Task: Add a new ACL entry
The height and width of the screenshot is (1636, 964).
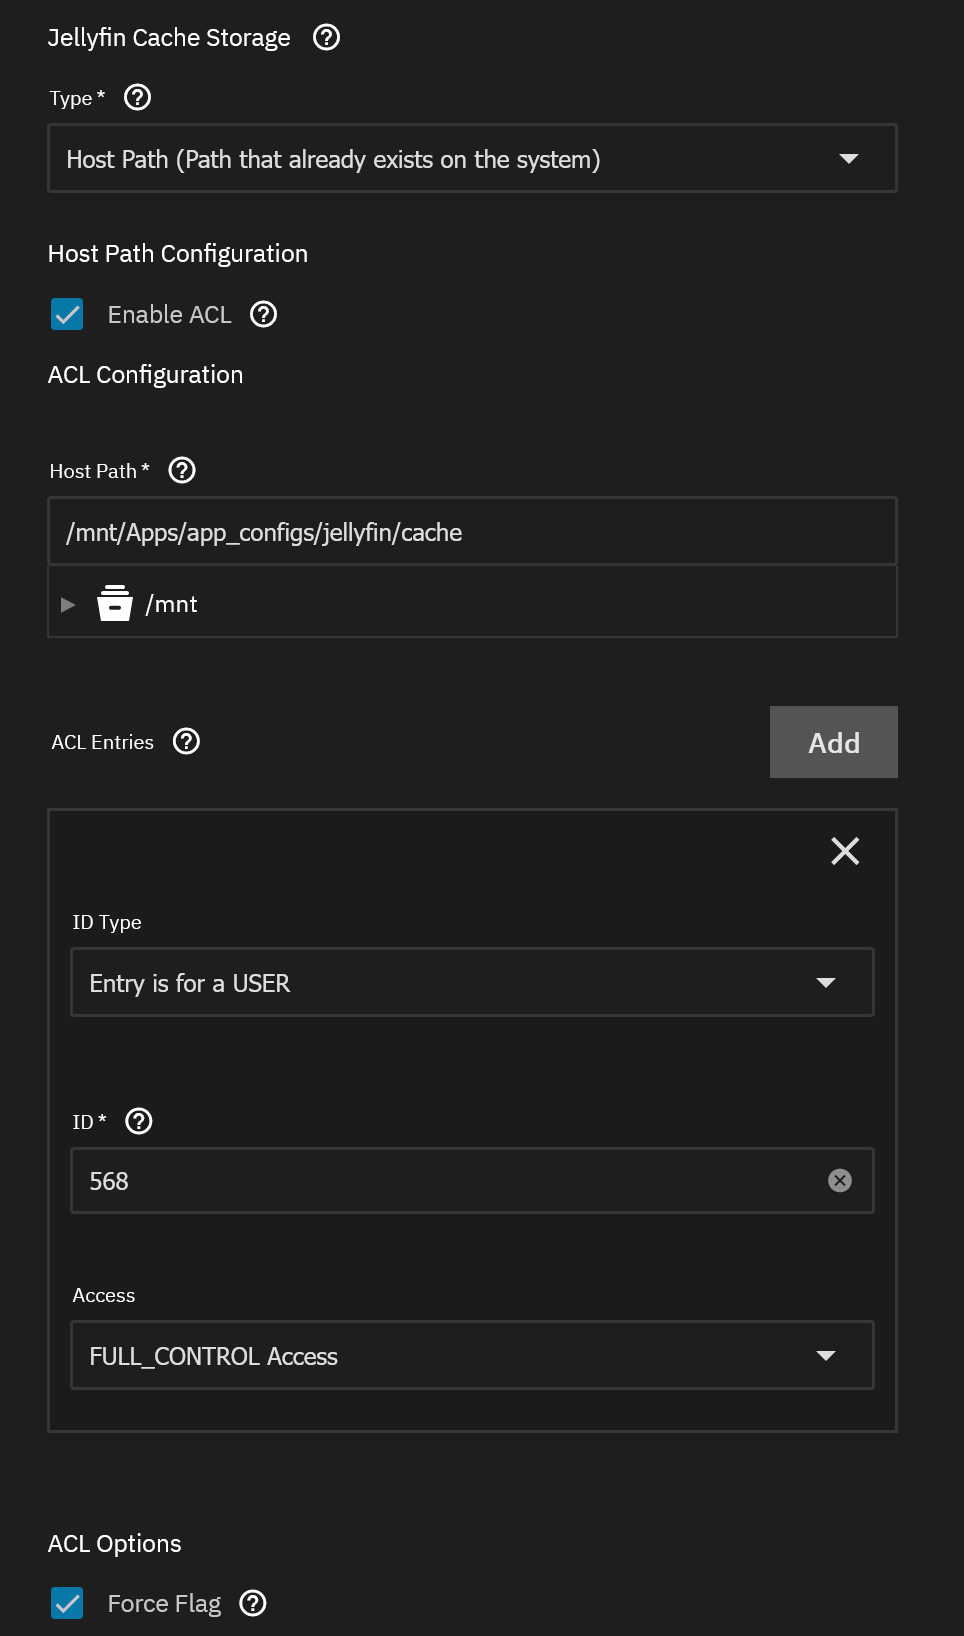Action: 833,742
